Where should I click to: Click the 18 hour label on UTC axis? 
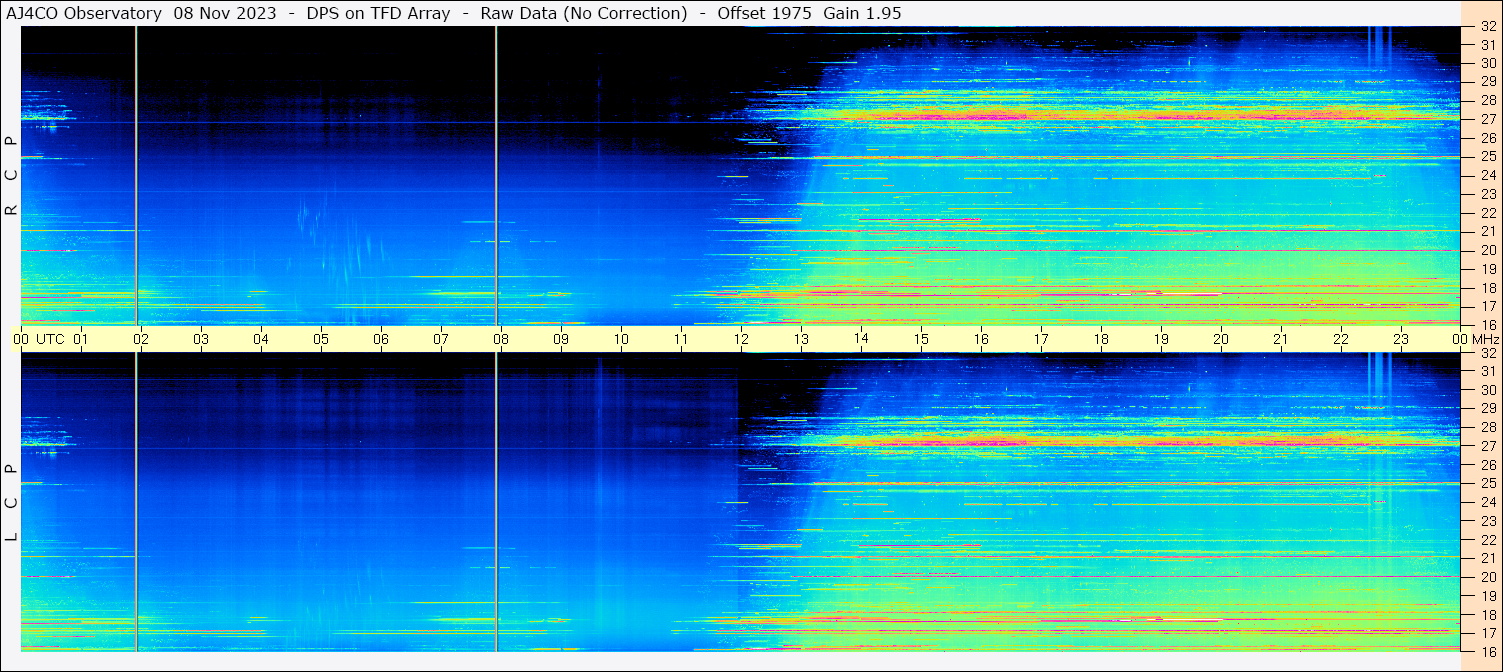point(1101,339)
